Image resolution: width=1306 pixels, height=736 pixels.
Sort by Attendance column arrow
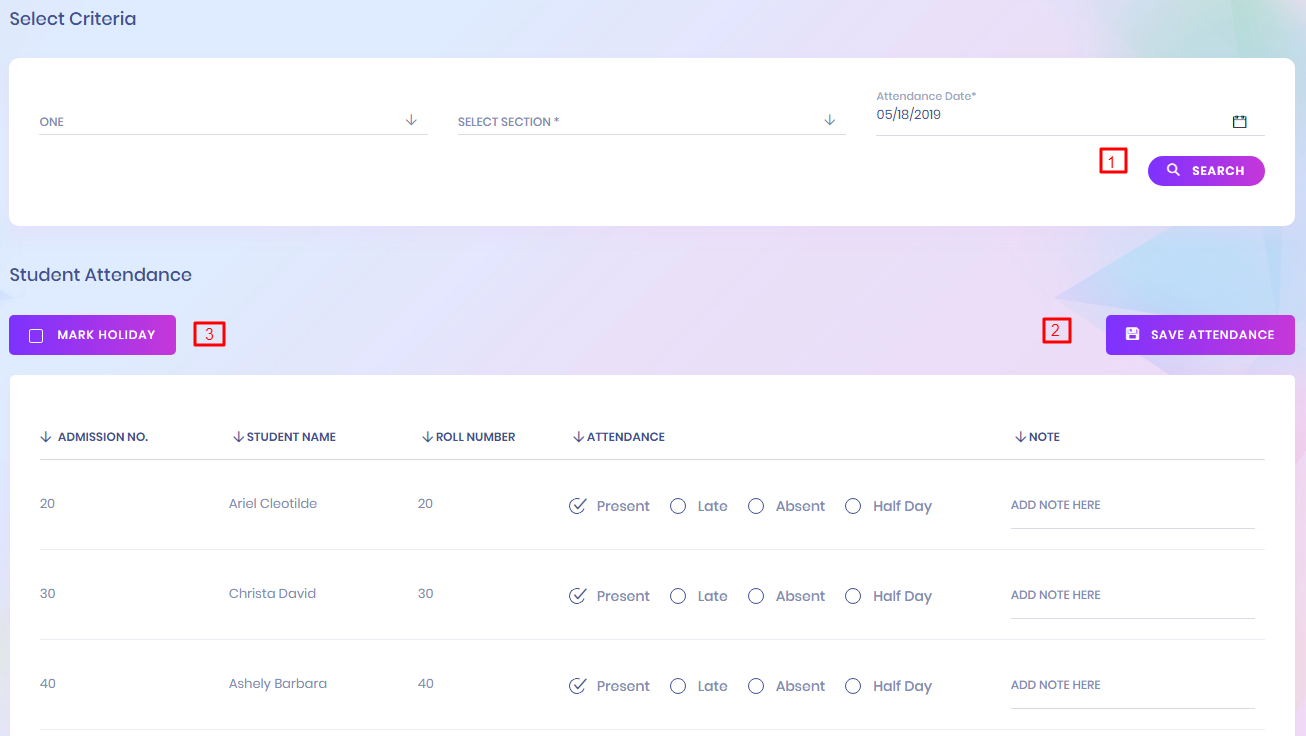point(578,437)
